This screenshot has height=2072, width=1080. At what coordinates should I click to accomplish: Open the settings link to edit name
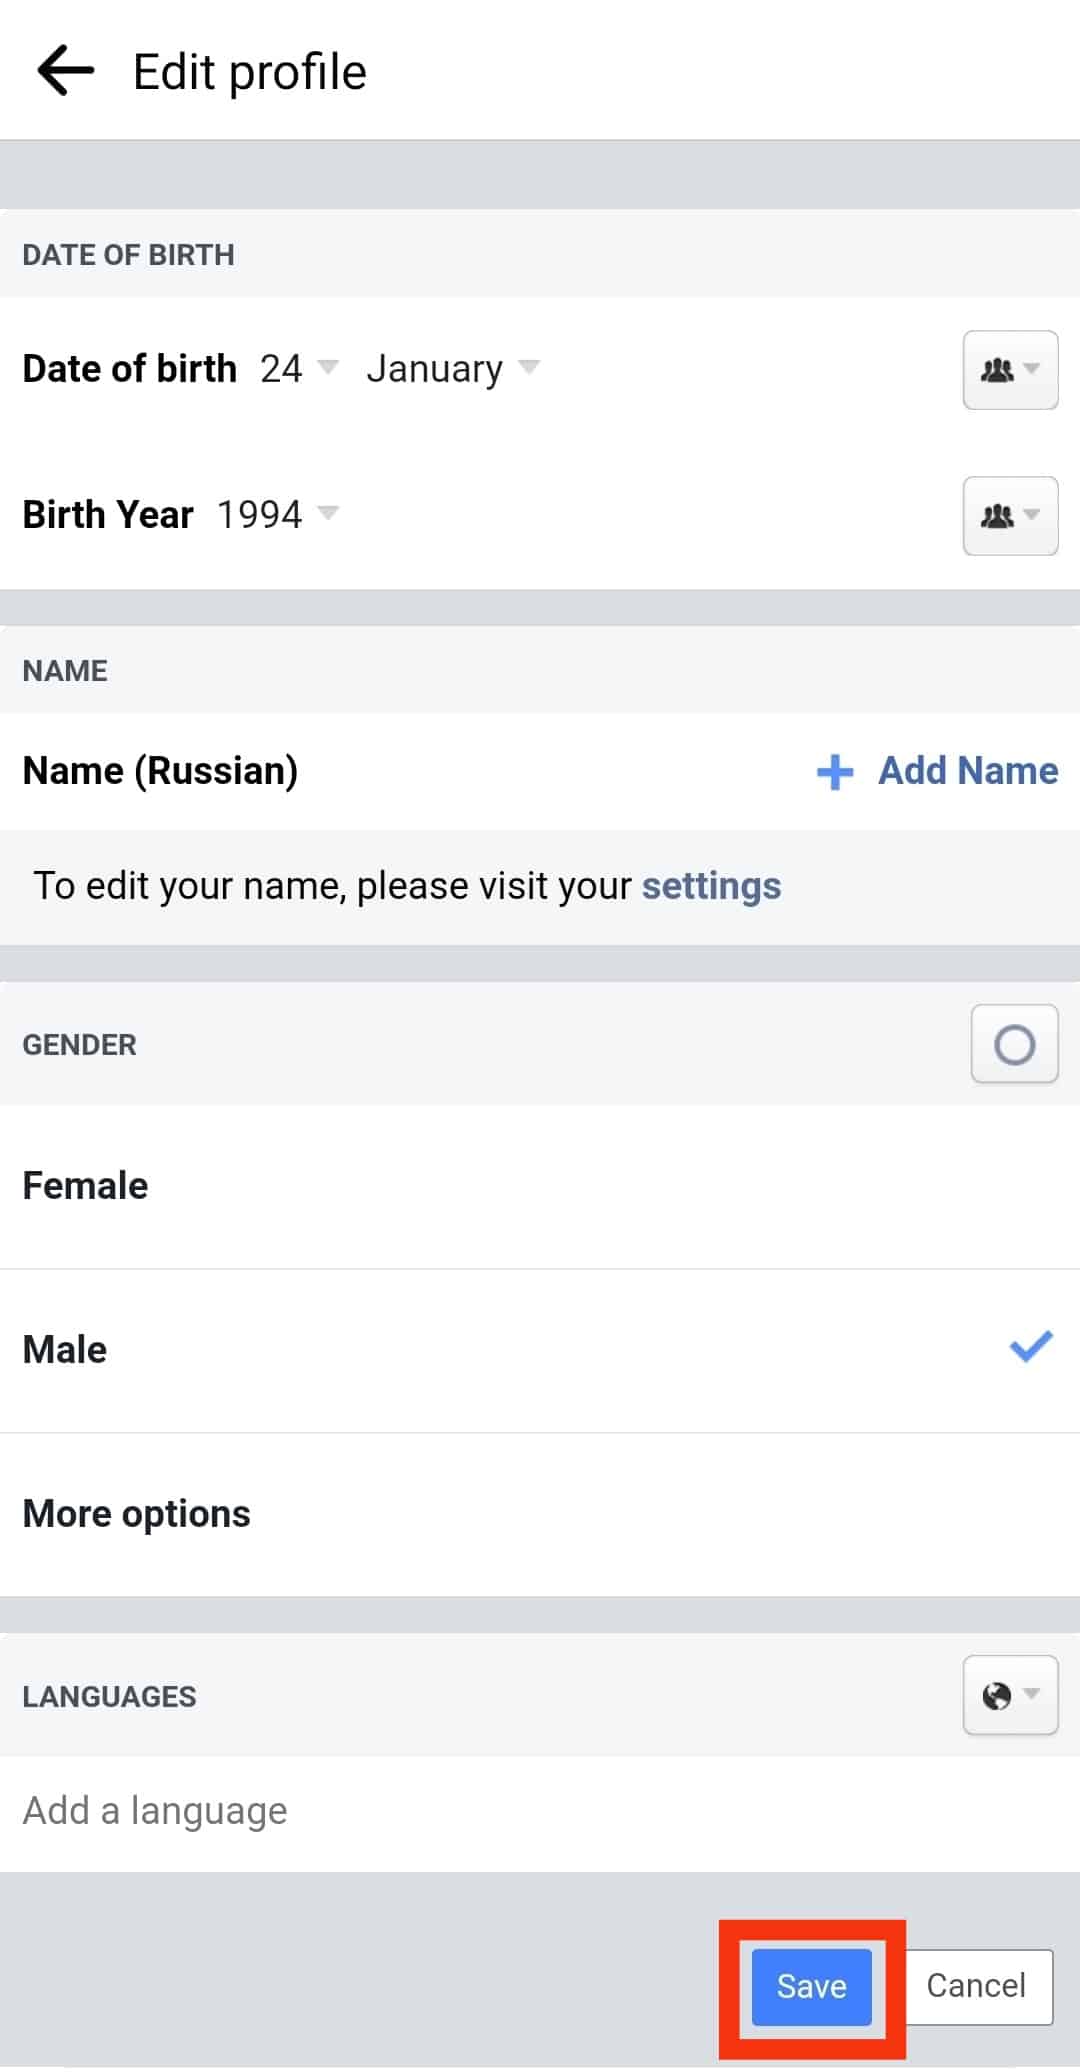coord(711,886)
